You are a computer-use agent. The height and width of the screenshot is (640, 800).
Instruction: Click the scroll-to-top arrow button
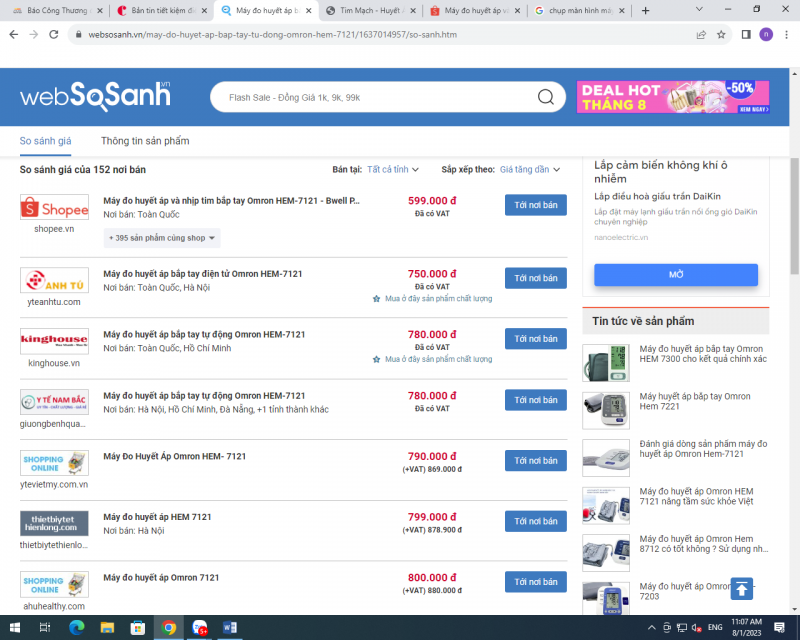pyautogui.click(x=742, y=589)
